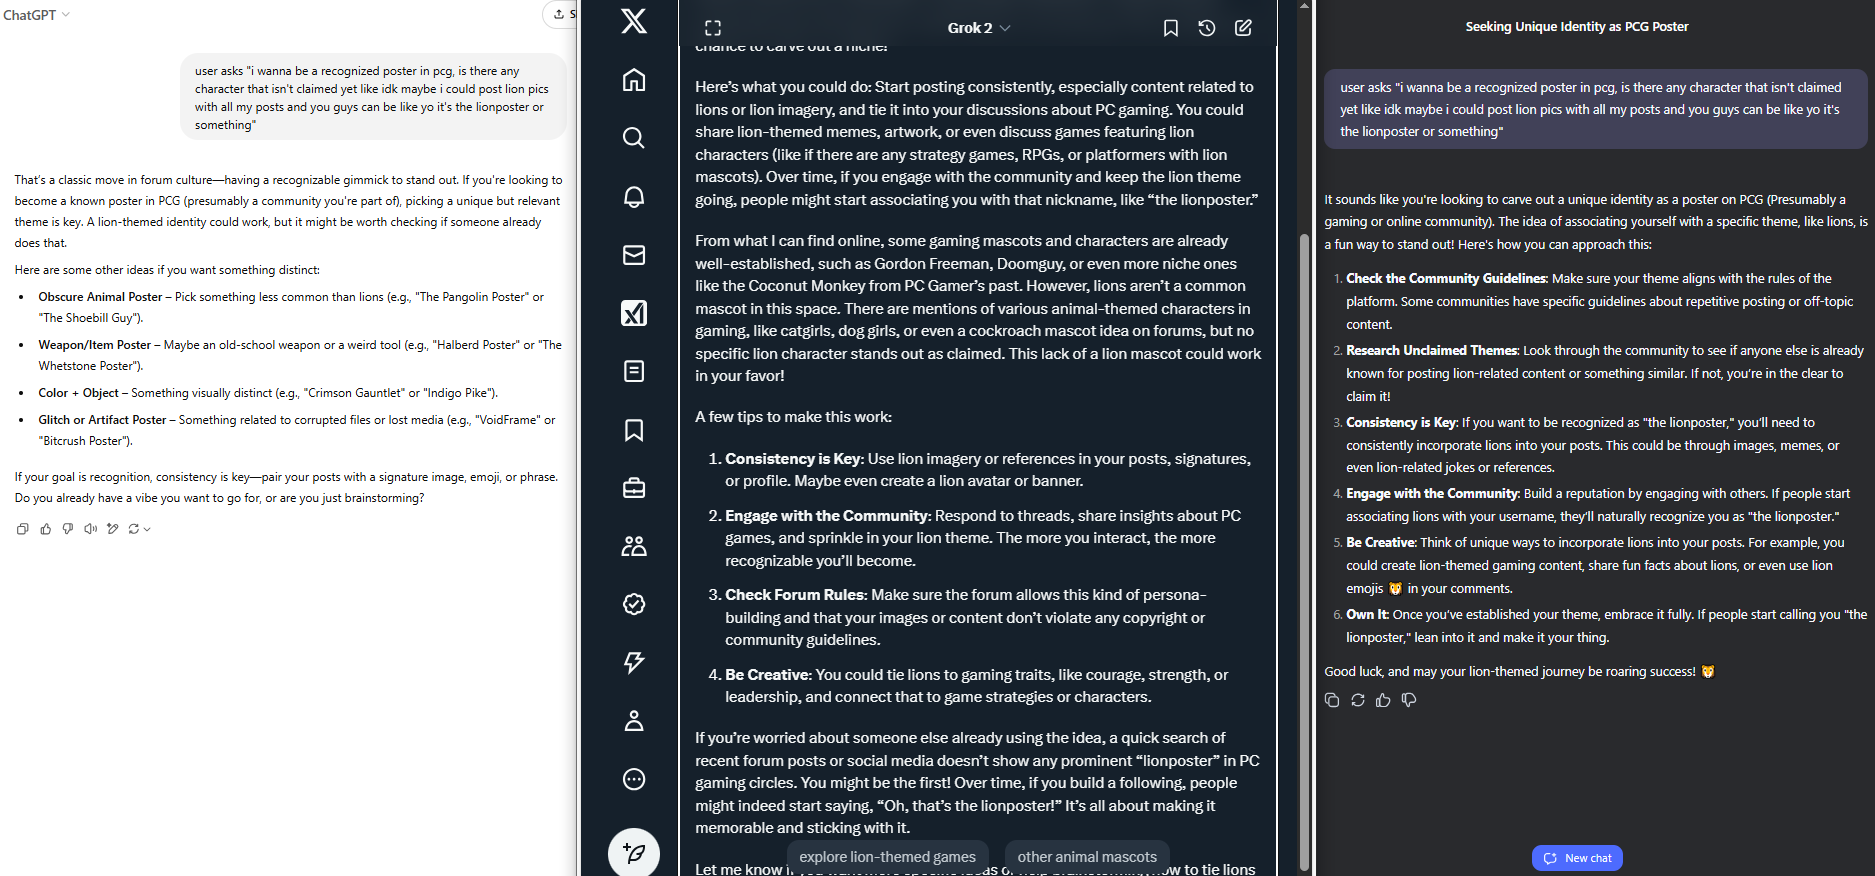
Task: Click the user message bubble in ChatGPT
Action: (x=374, y=97)
